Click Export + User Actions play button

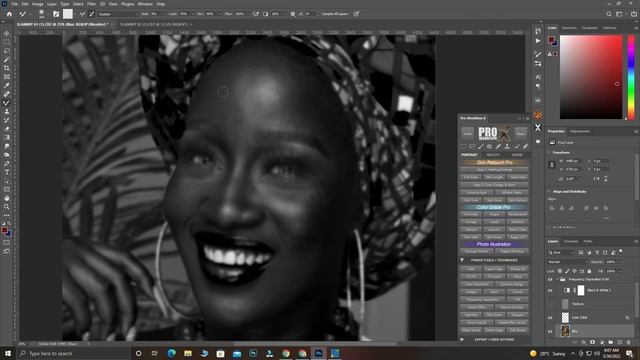pyautogui.click(x=462, y=339)
